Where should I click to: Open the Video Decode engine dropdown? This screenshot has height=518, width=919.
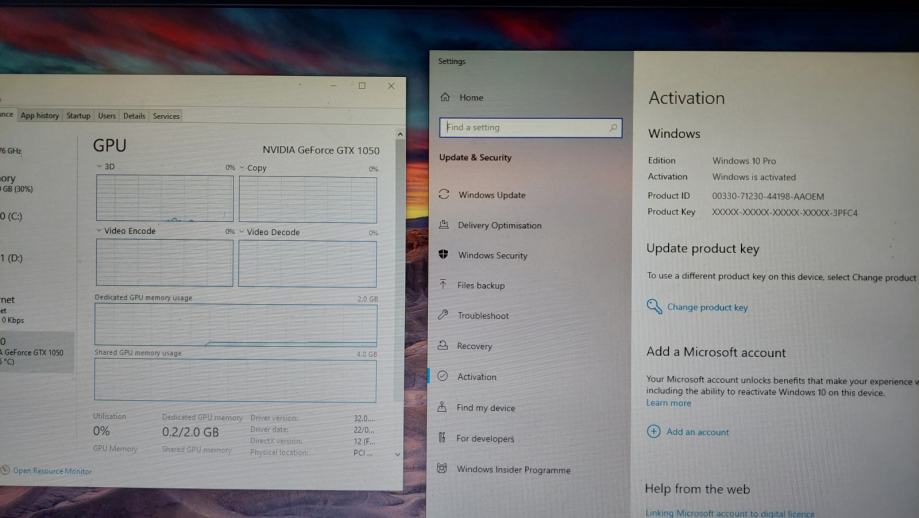tap(241, 232)
